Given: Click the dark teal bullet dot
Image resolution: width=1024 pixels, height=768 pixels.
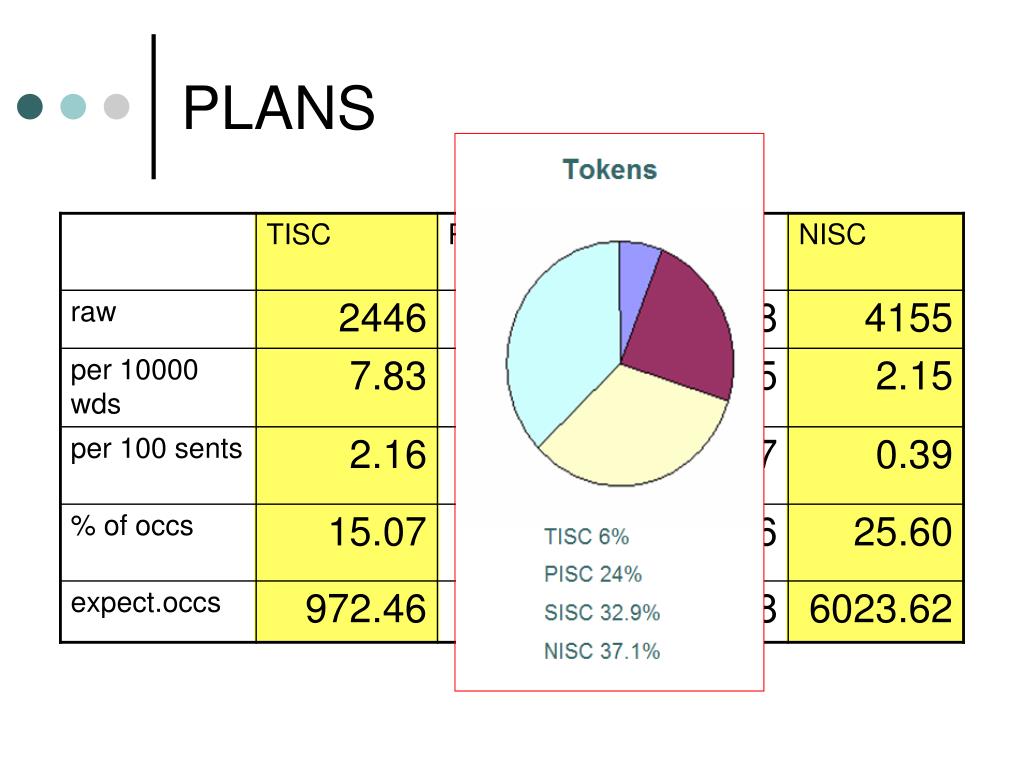Looking at the screenshot, I should pyautogui.click(x=30, y=106).
